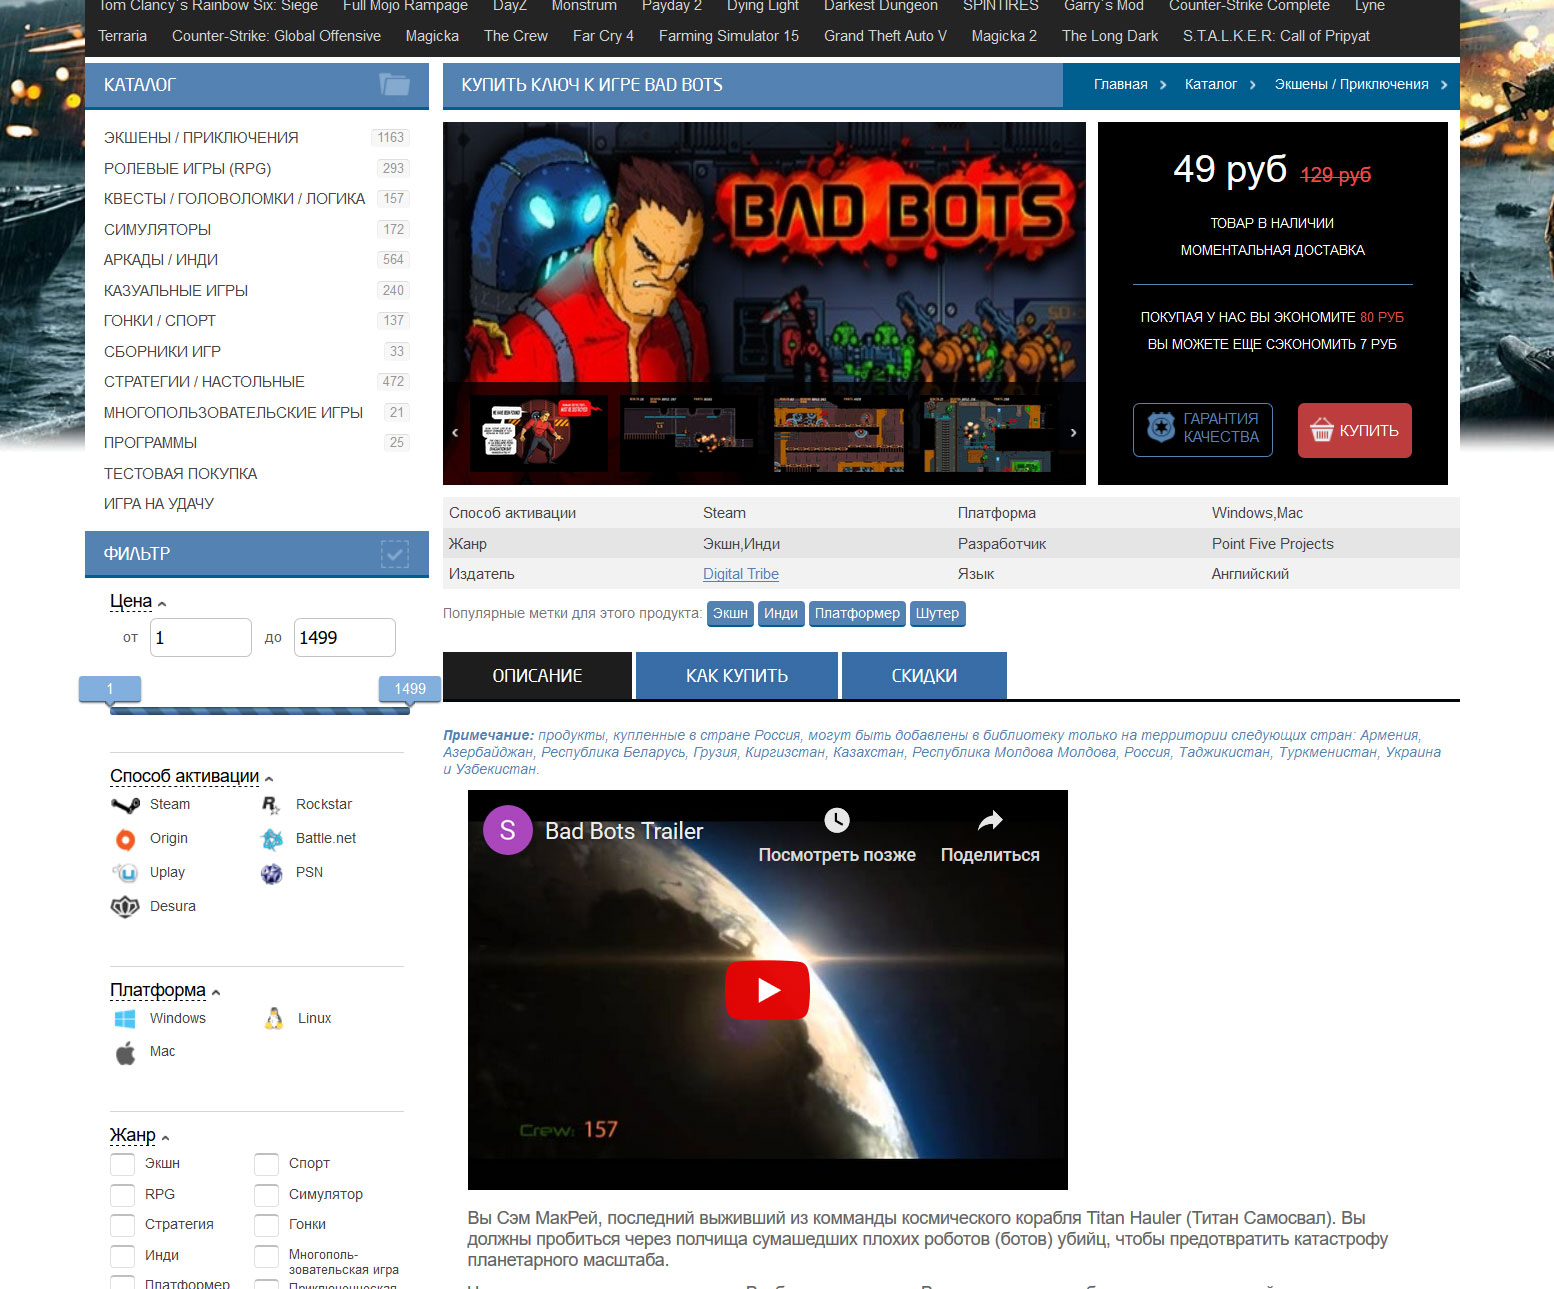Open Ролевые игры (RPG) category
Screen dimensions: 1554x1289
(x=188, y=169)
